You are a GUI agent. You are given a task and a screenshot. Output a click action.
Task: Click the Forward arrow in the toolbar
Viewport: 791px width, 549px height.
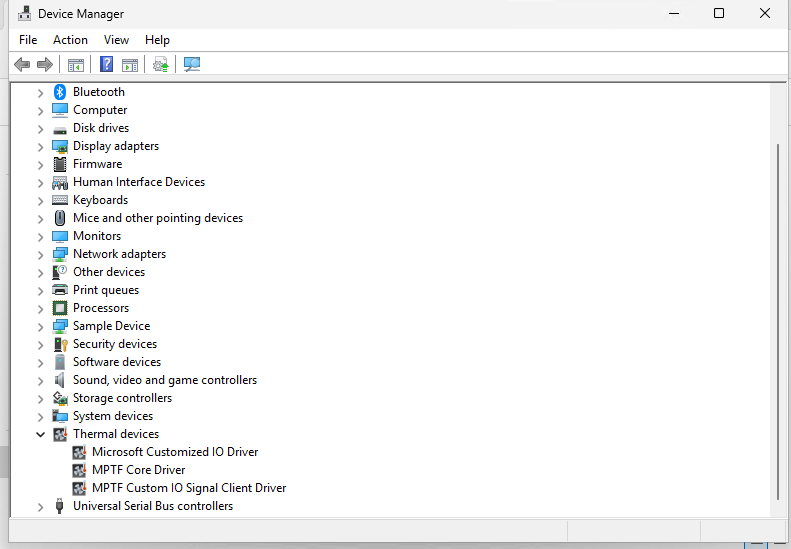coord(44,65)
